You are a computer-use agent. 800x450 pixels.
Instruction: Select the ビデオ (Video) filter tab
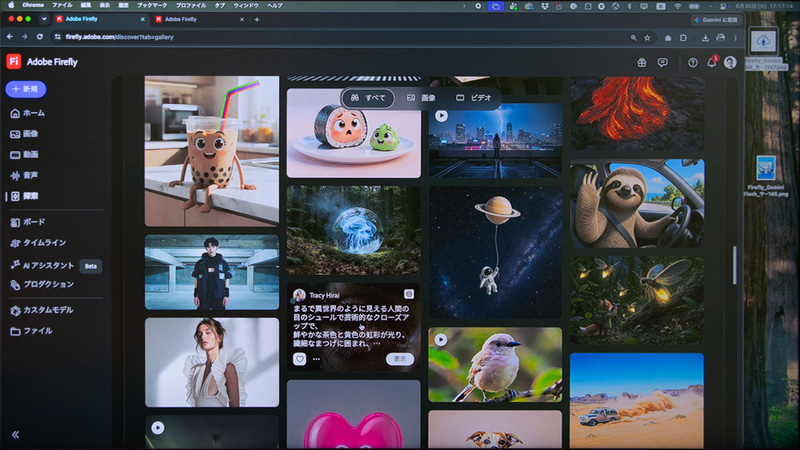(473, 98)
